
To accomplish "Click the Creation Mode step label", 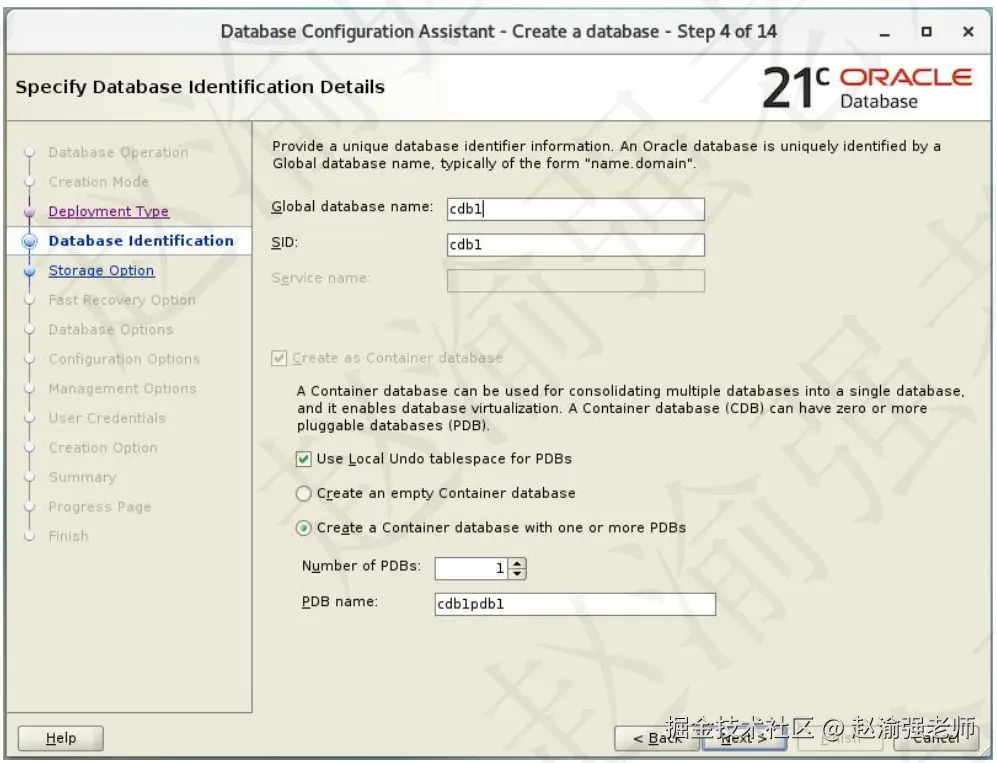I will 99,182.
